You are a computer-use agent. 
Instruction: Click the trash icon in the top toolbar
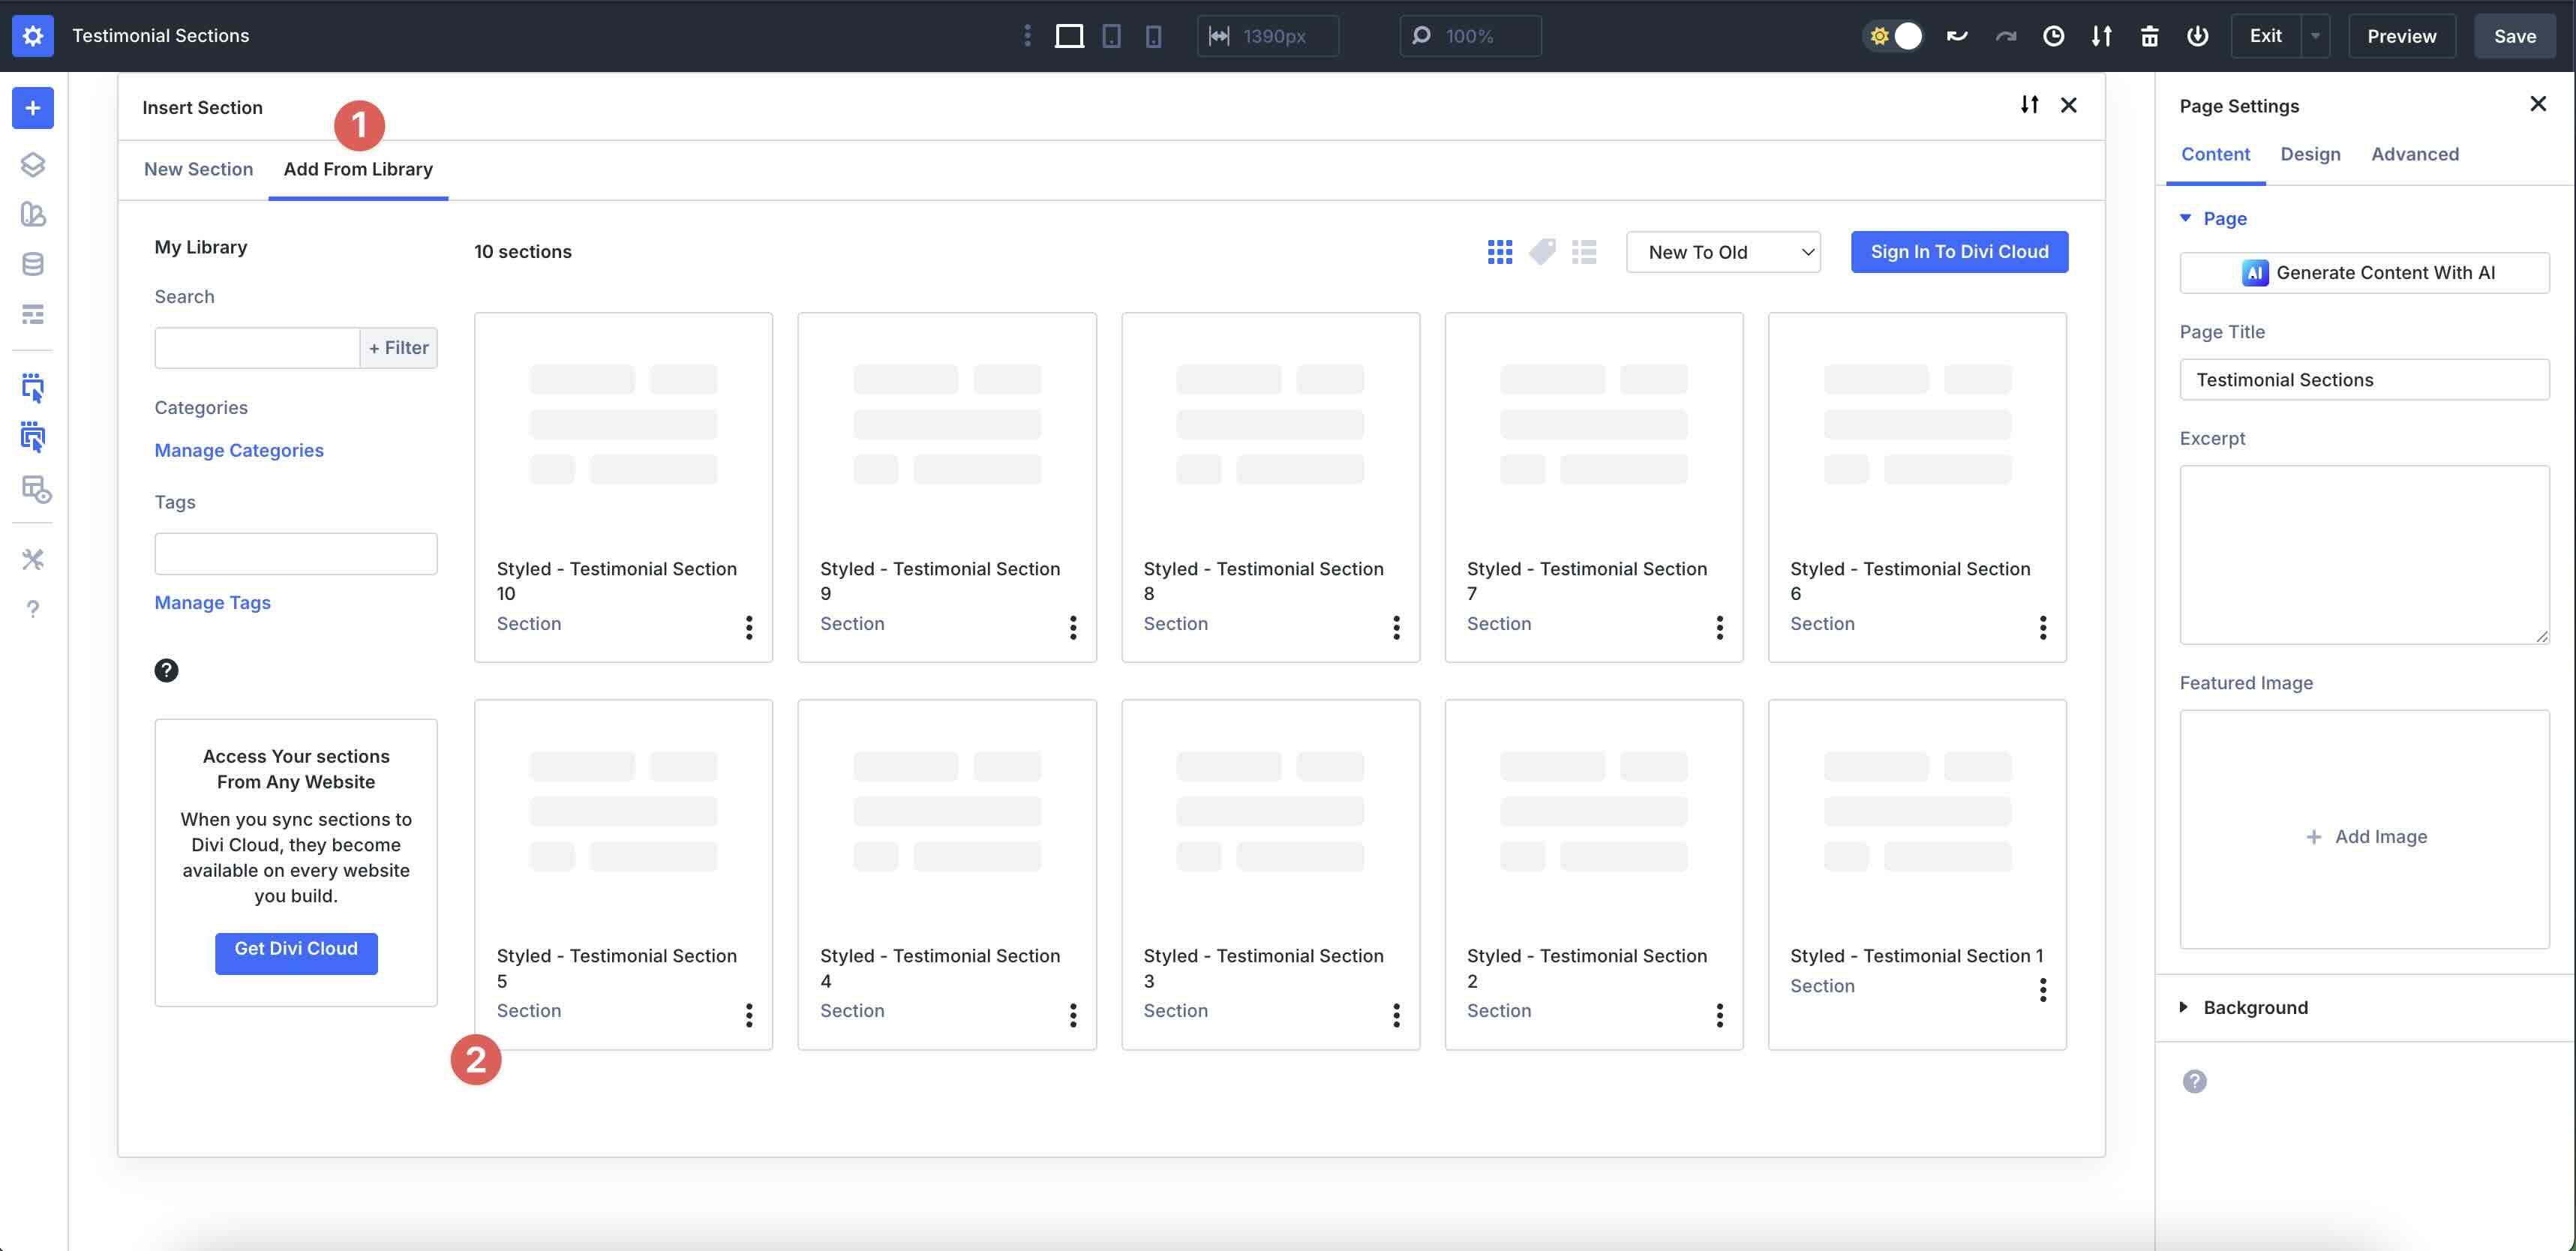click(x=2149, y=35)
